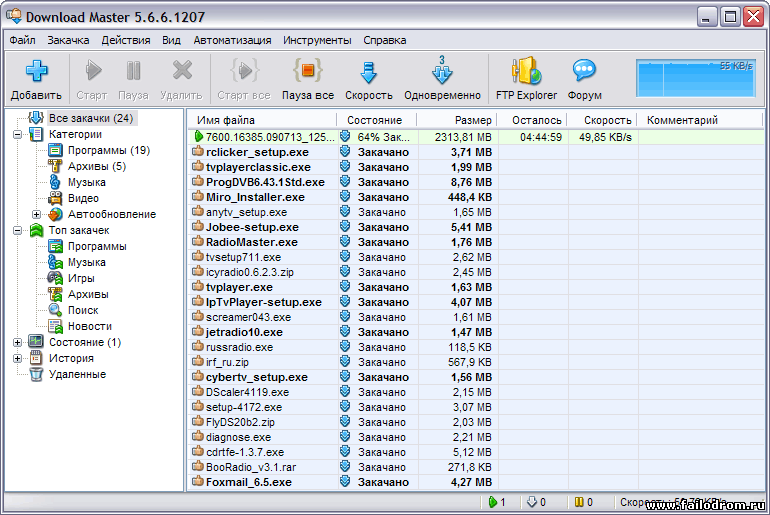Click the Старт все toolbar icon
The image size is (770, 515).
[x=245, y=71]
